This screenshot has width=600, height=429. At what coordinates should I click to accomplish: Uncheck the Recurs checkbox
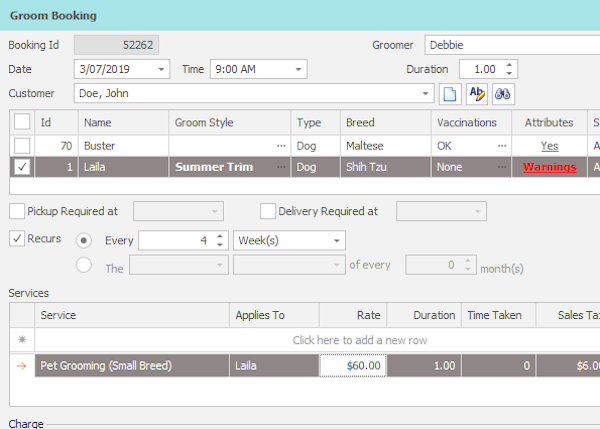[x=17, y=239]
